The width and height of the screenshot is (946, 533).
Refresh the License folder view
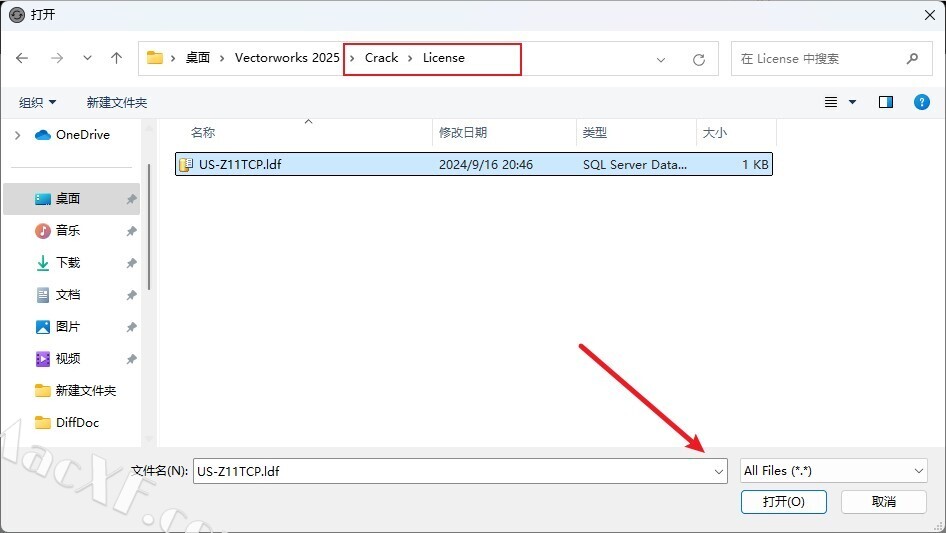pyautogui.click(x=699, y=59)
